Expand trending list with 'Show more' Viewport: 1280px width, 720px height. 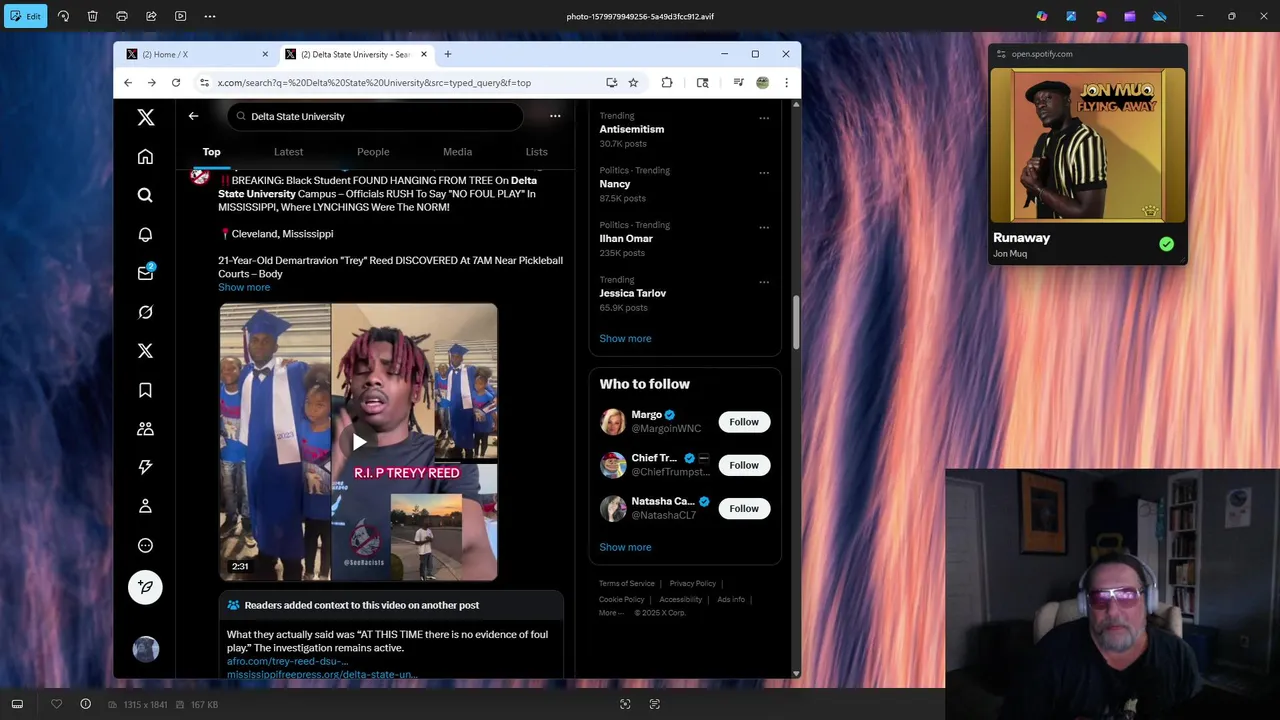tap(625, 338)
